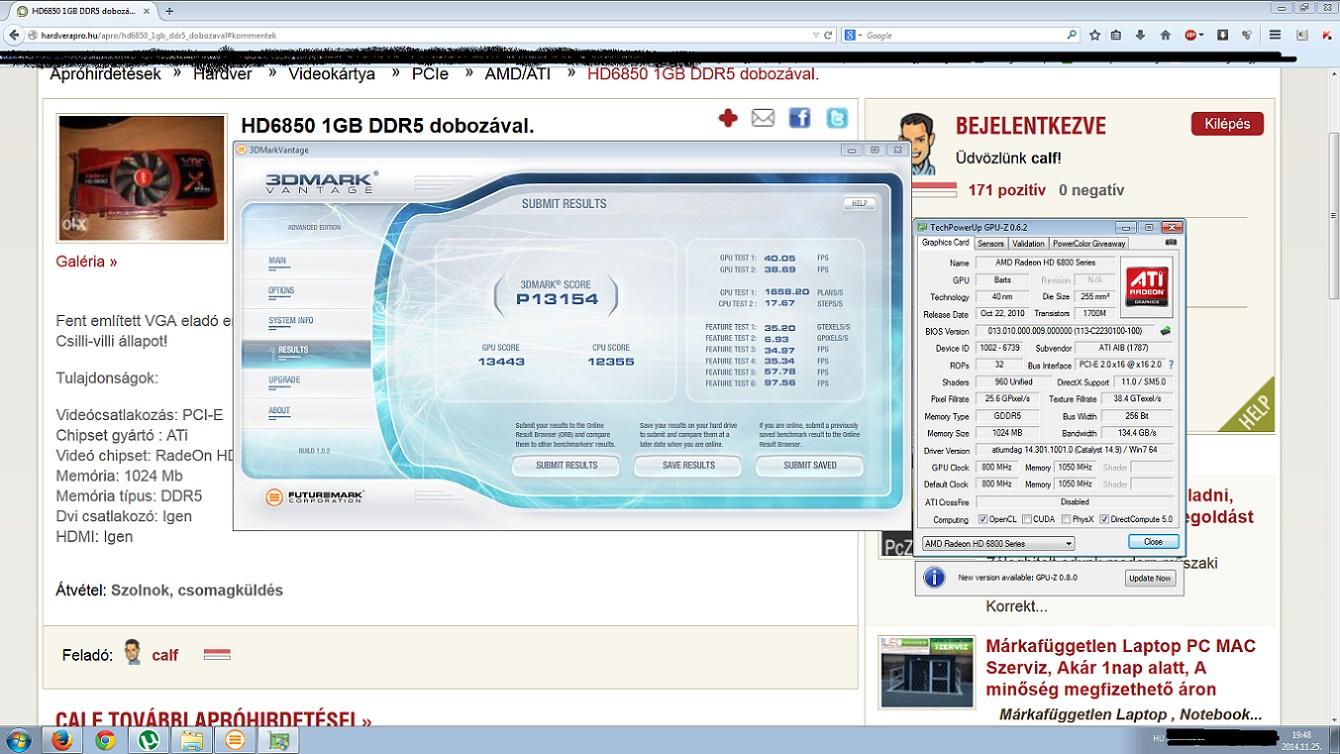Click the Videokártya breadcrumb link
The image size is (1340, 754).
tap(332, 73)
